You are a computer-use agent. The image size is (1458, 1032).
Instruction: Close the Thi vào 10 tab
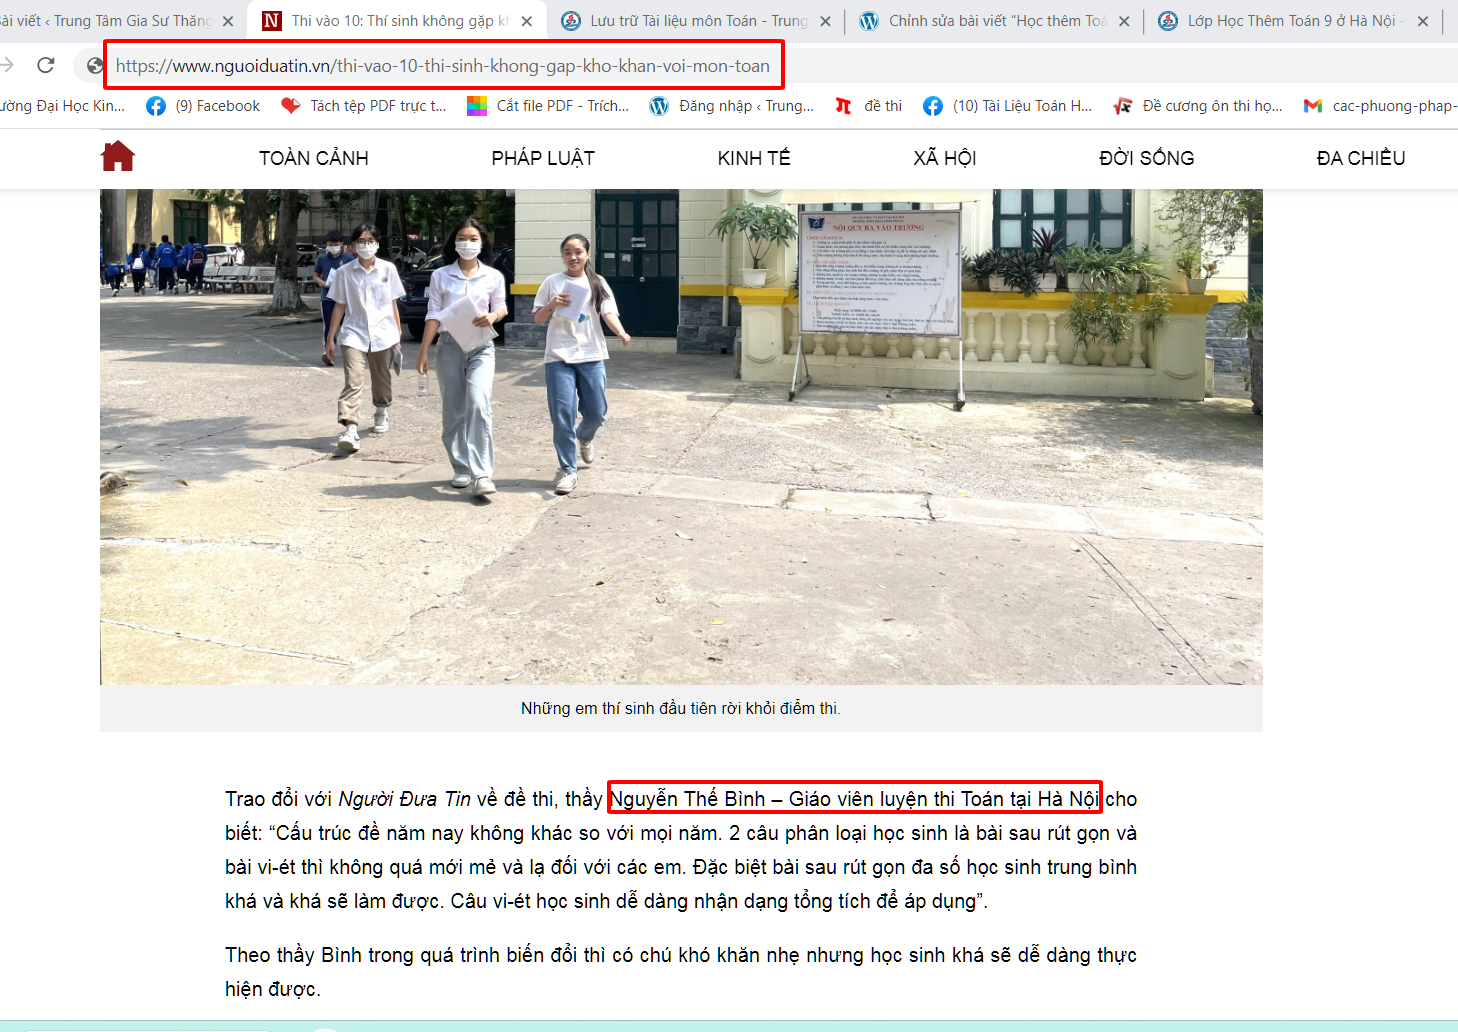coord(527,21)
